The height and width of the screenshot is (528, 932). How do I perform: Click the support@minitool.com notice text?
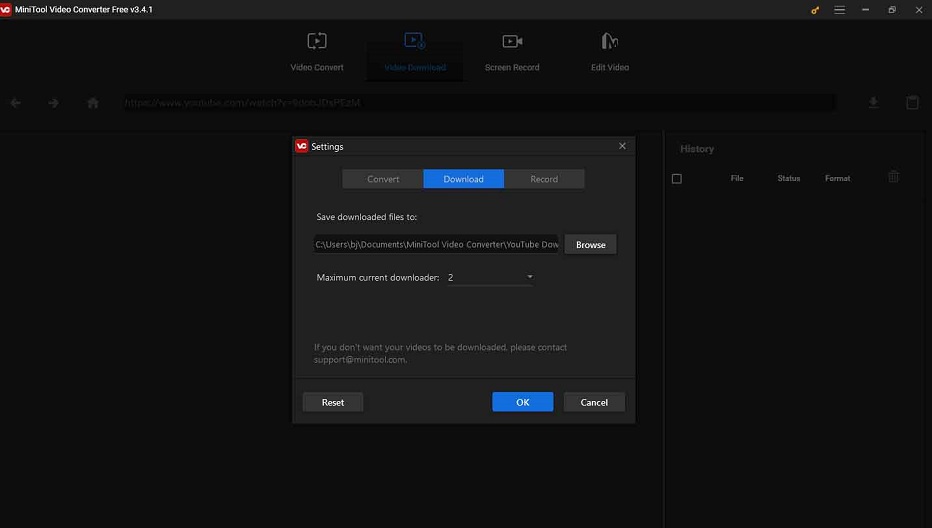pyautogui.click(x=440, y=353)
